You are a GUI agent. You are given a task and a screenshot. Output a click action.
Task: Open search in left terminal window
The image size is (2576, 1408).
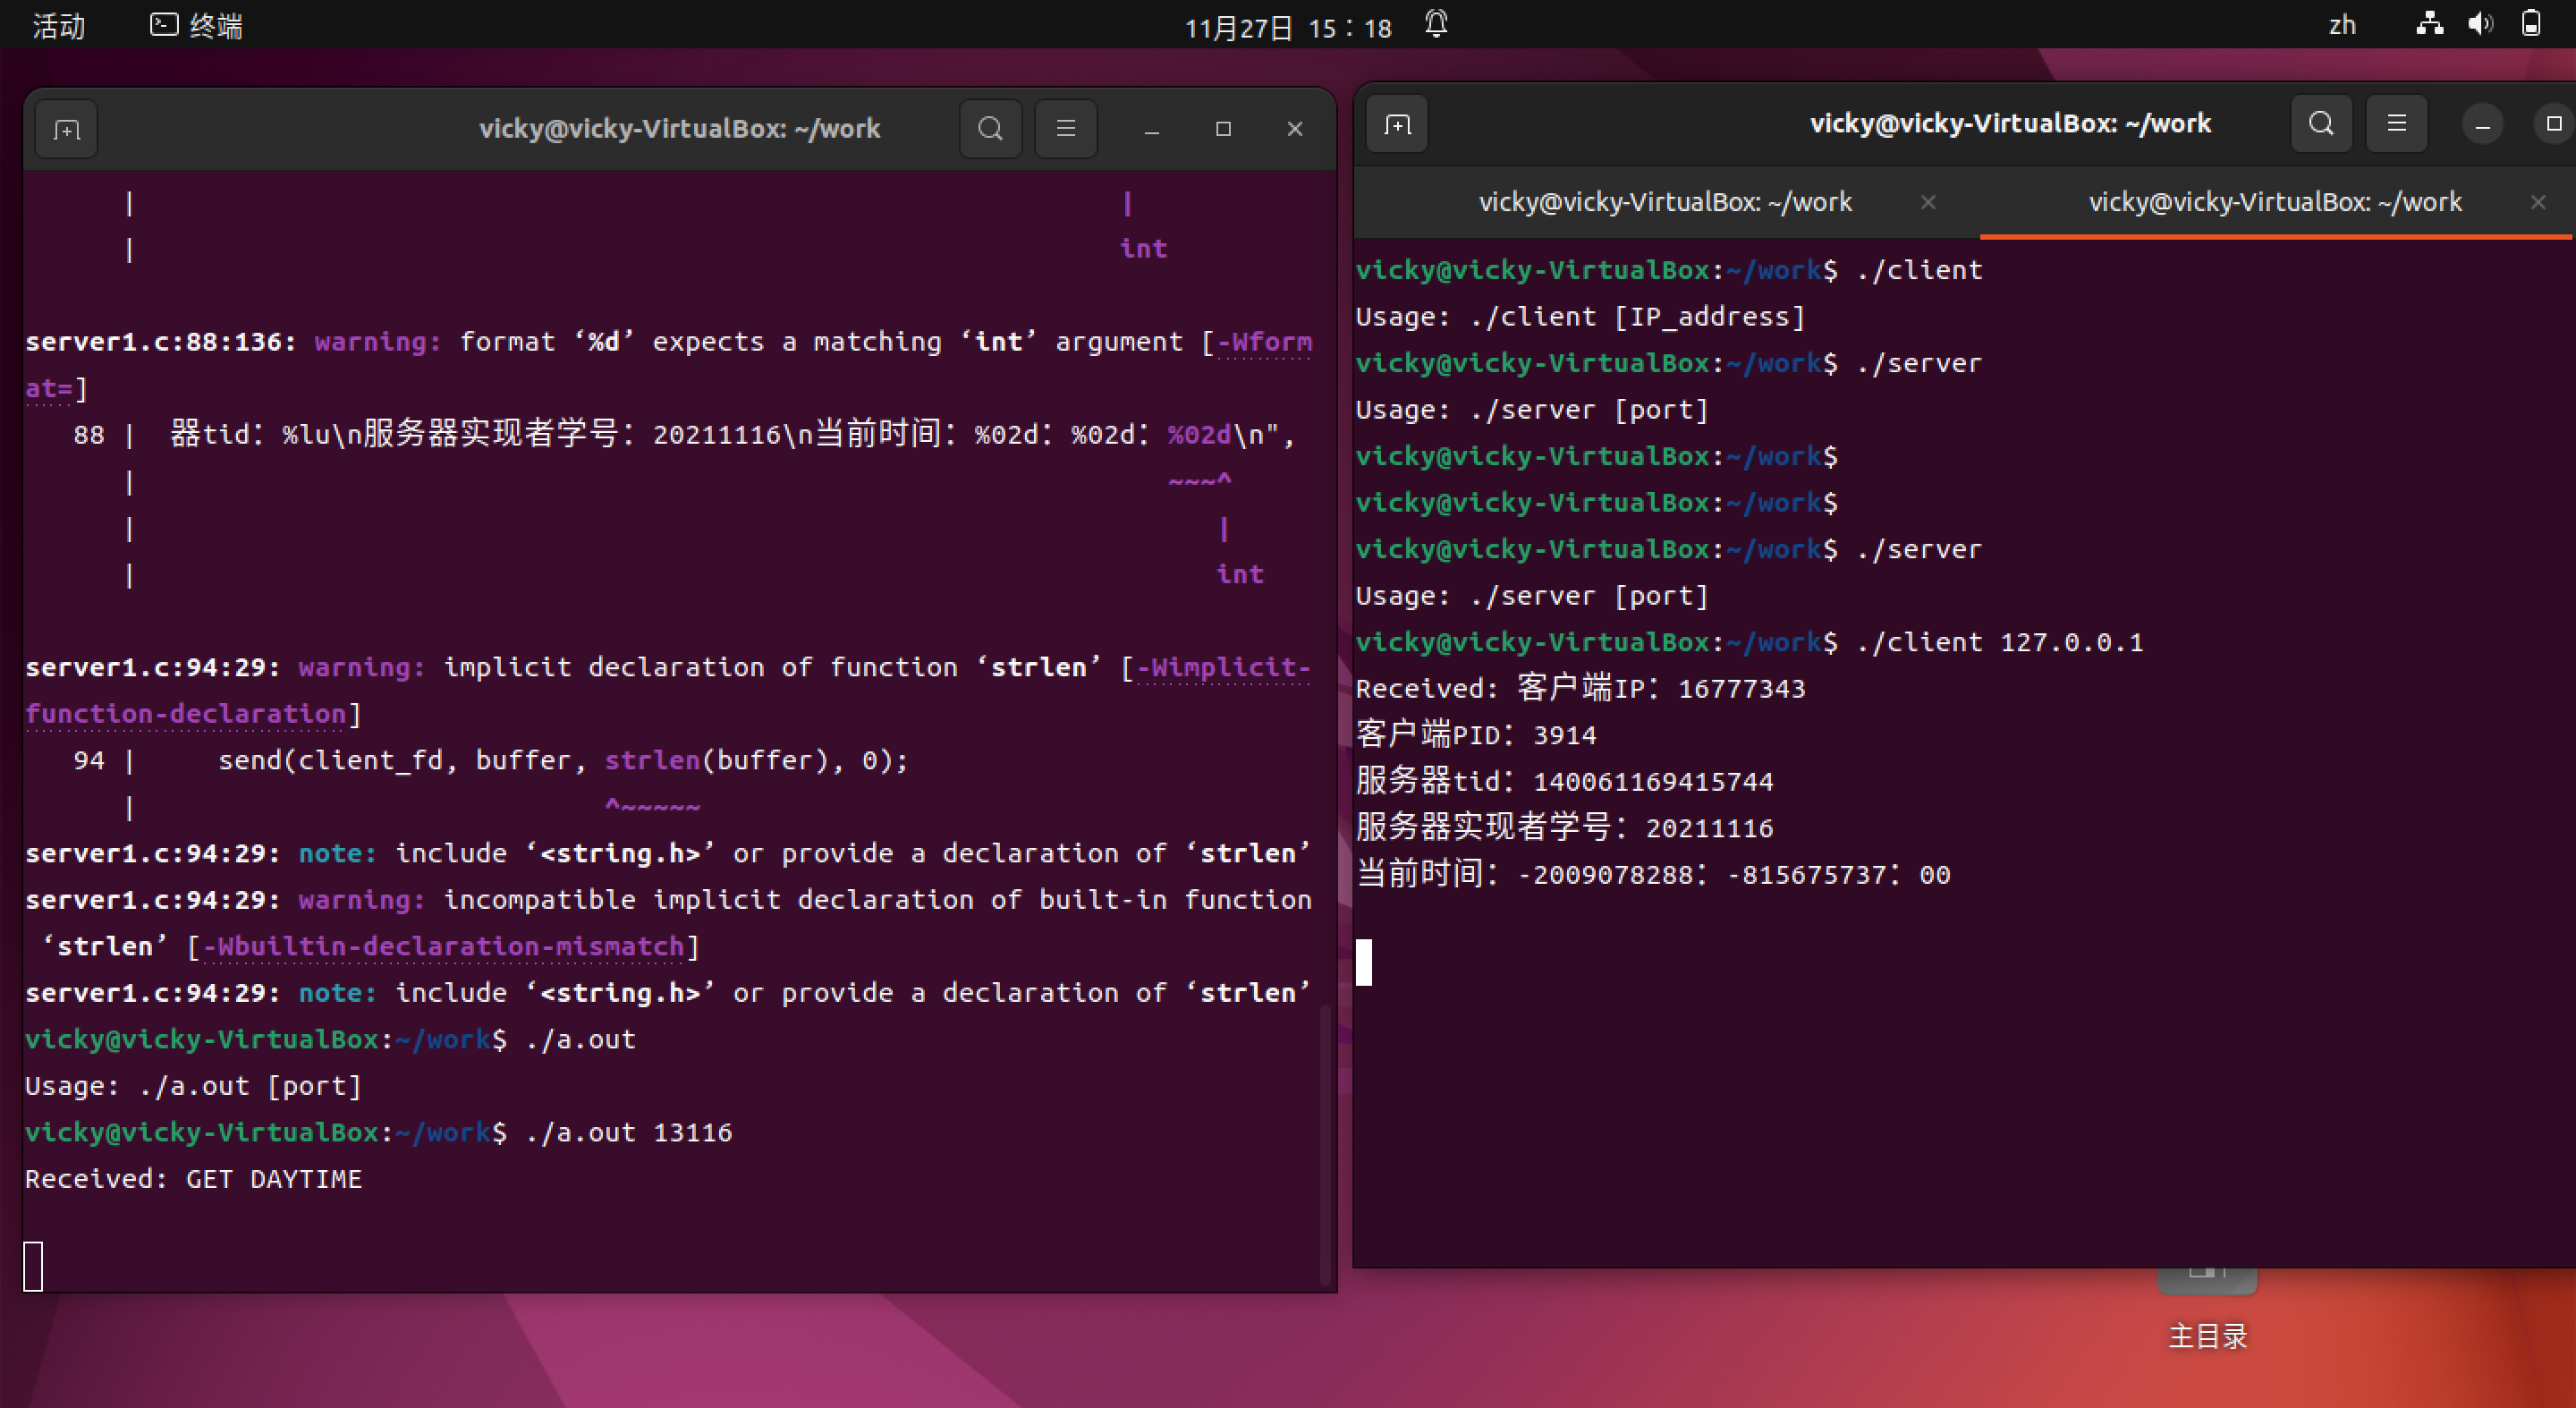click(990, 129)
